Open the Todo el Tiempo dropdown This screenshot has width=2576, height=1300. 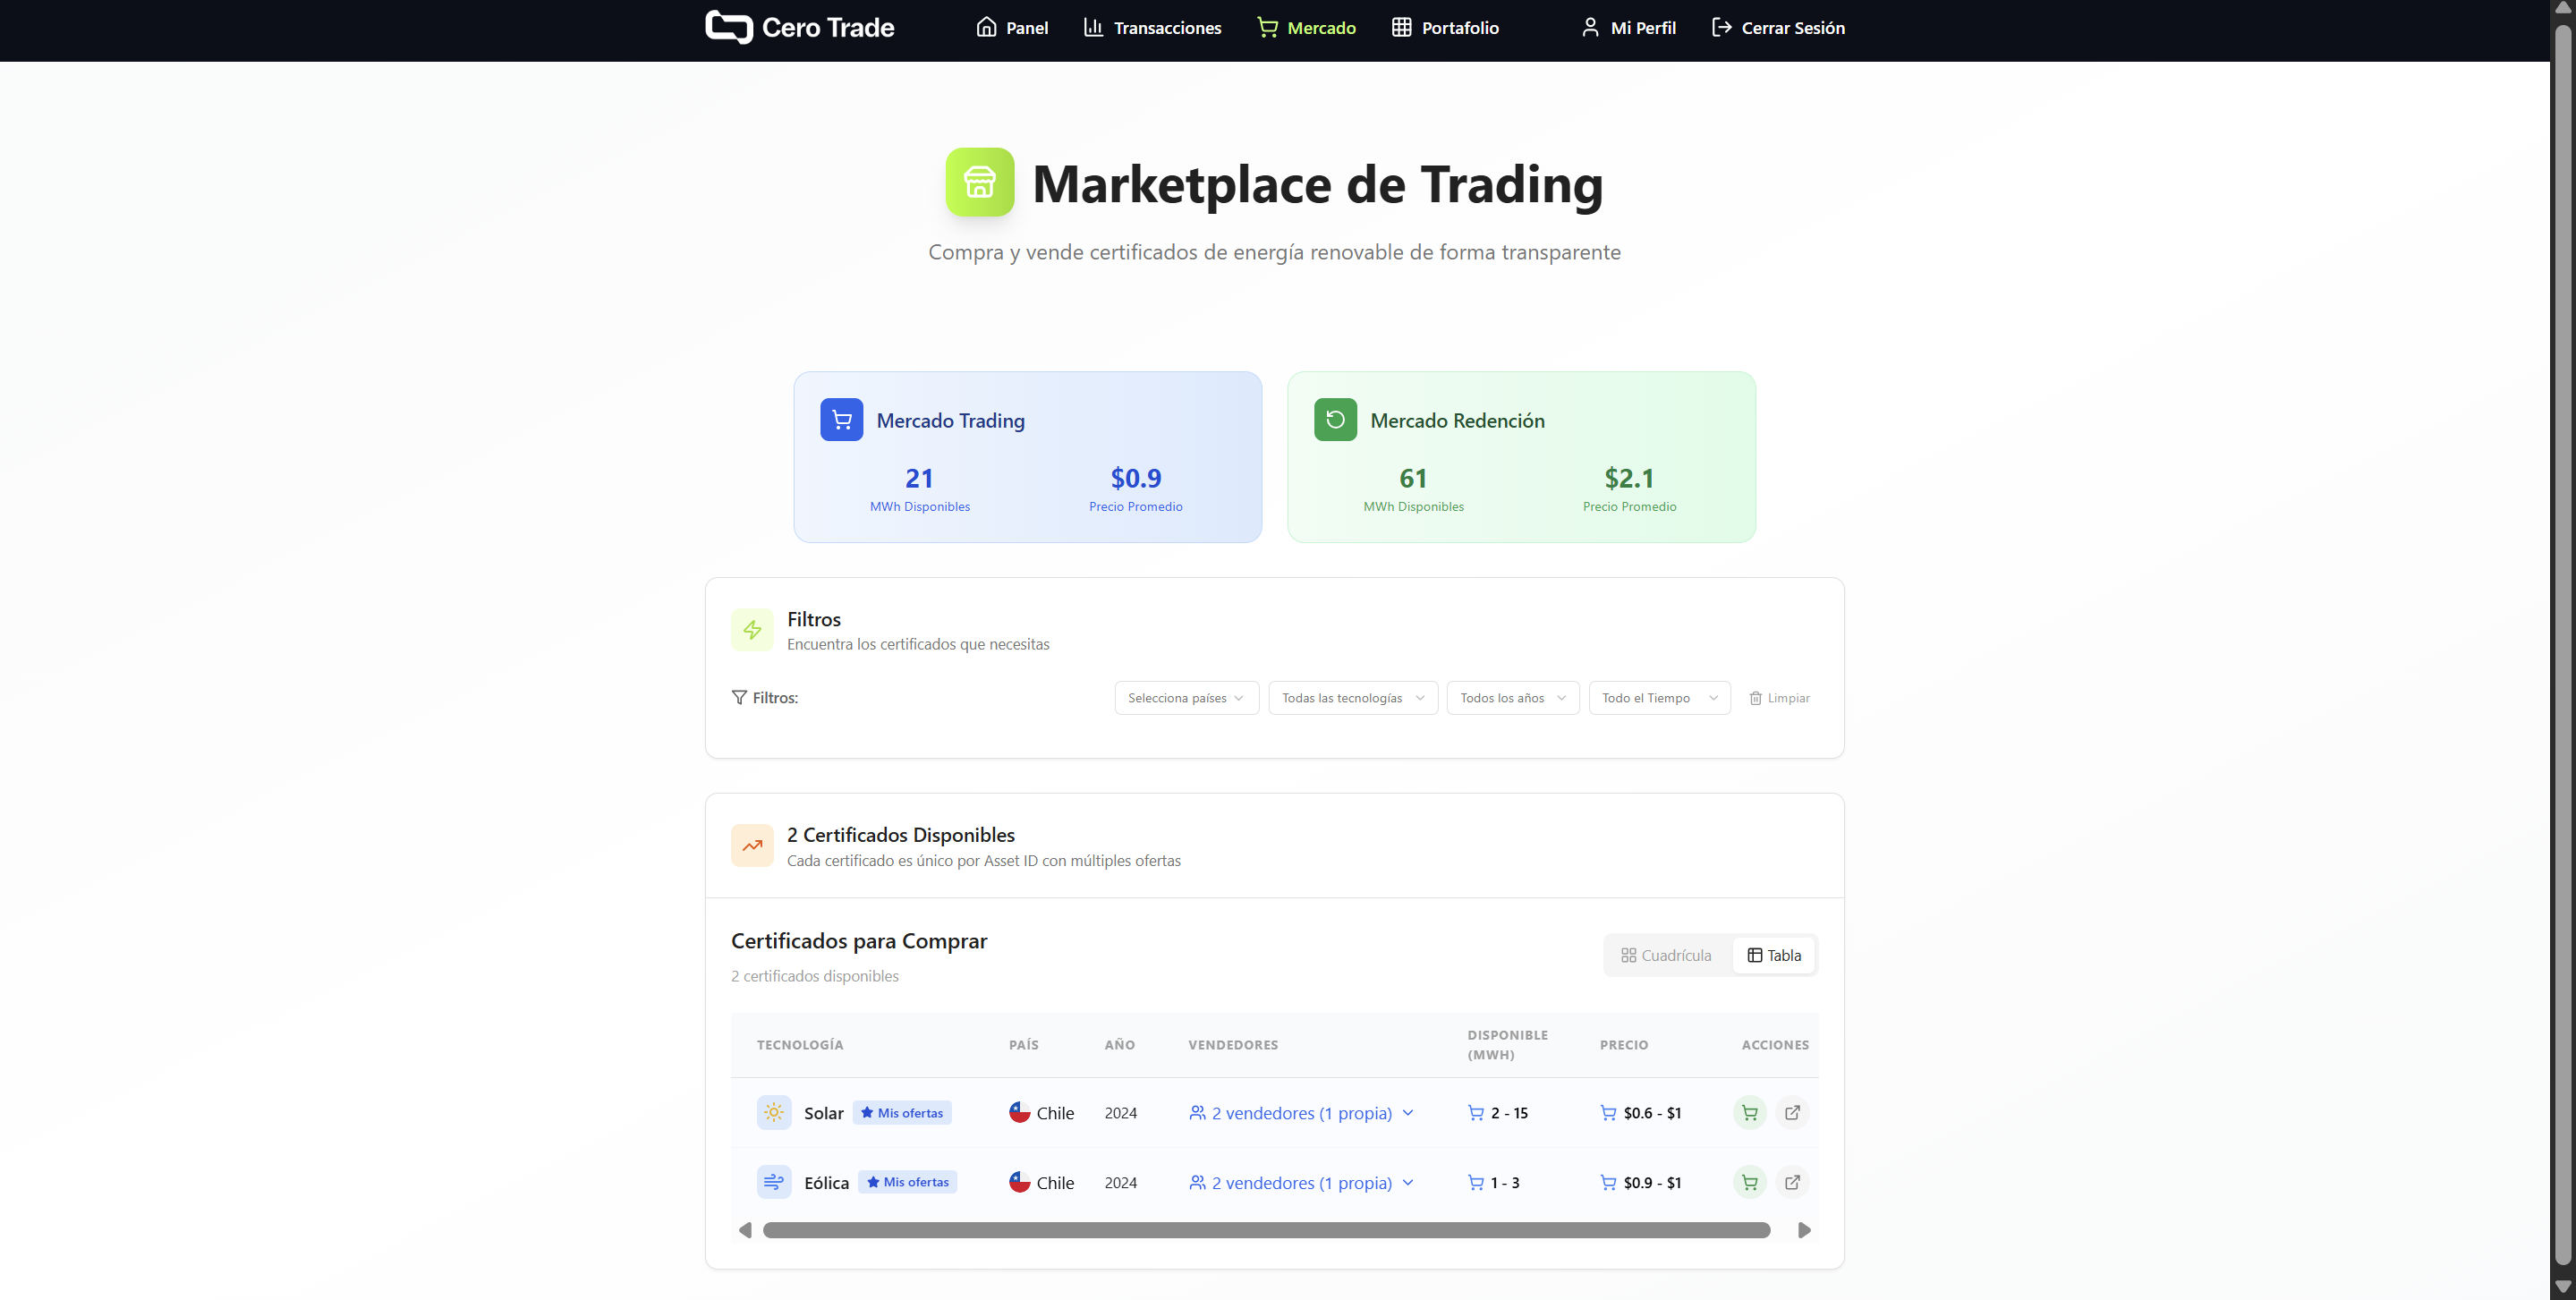click(1658, 697)
